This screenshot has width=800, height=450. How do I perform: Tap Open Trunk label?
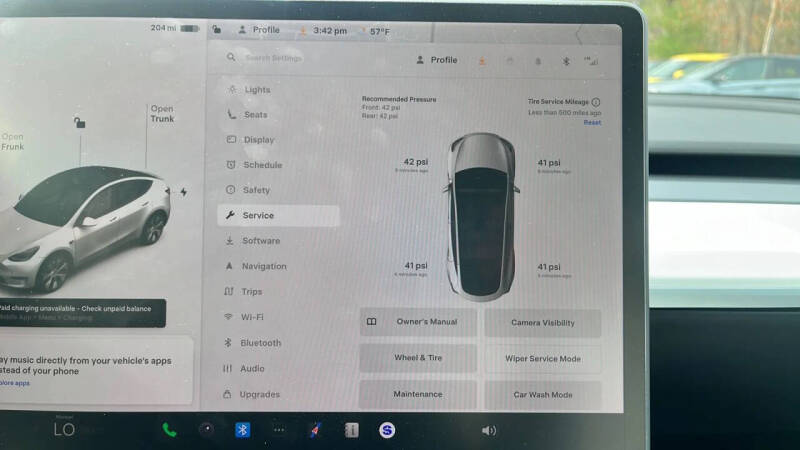(162, 114)
